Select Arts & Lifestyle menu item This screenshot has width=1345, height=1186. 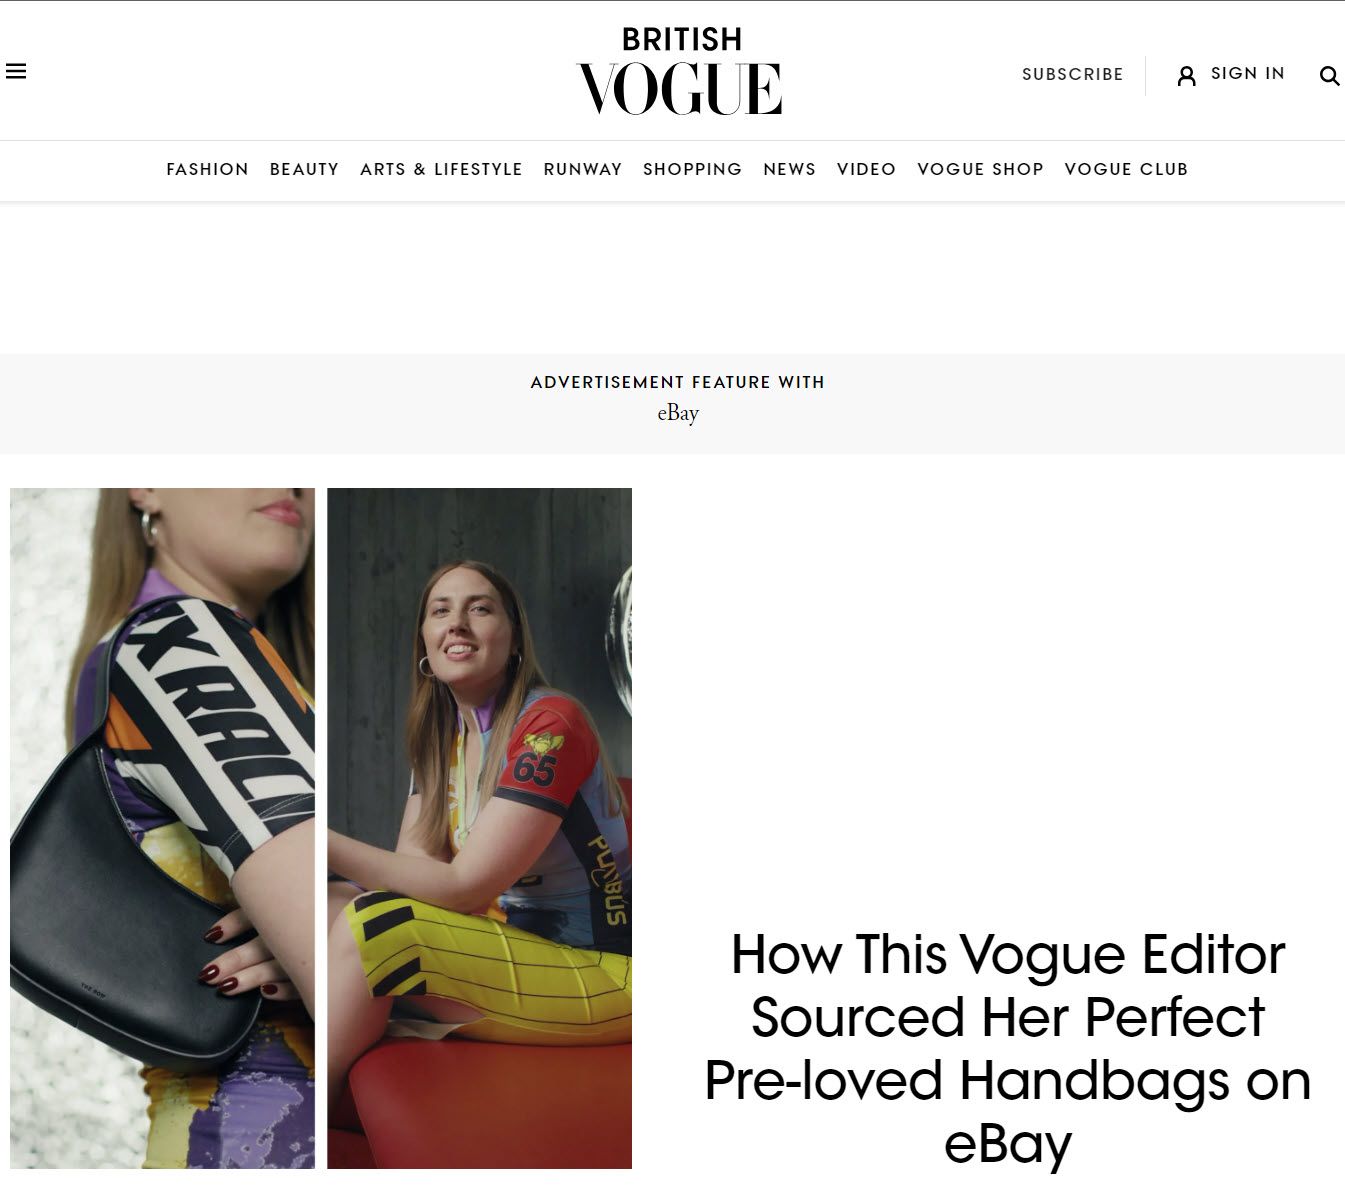(441, 169)
